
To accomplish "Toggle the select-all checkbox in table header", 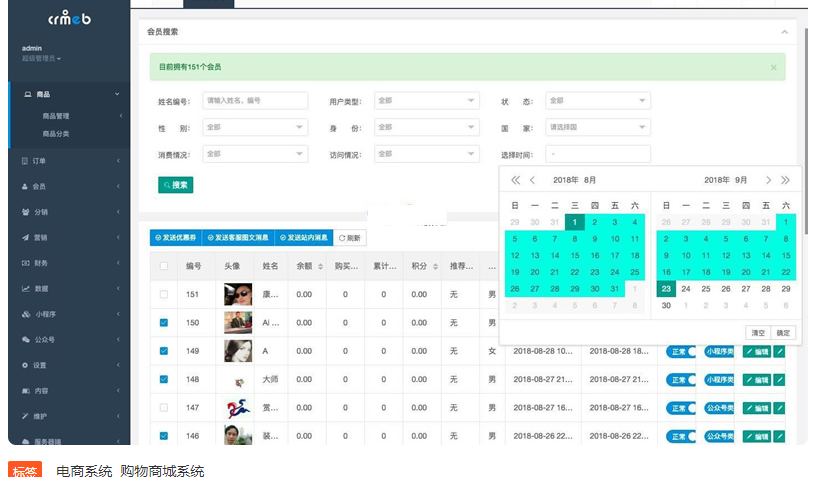I will [164, 266].
